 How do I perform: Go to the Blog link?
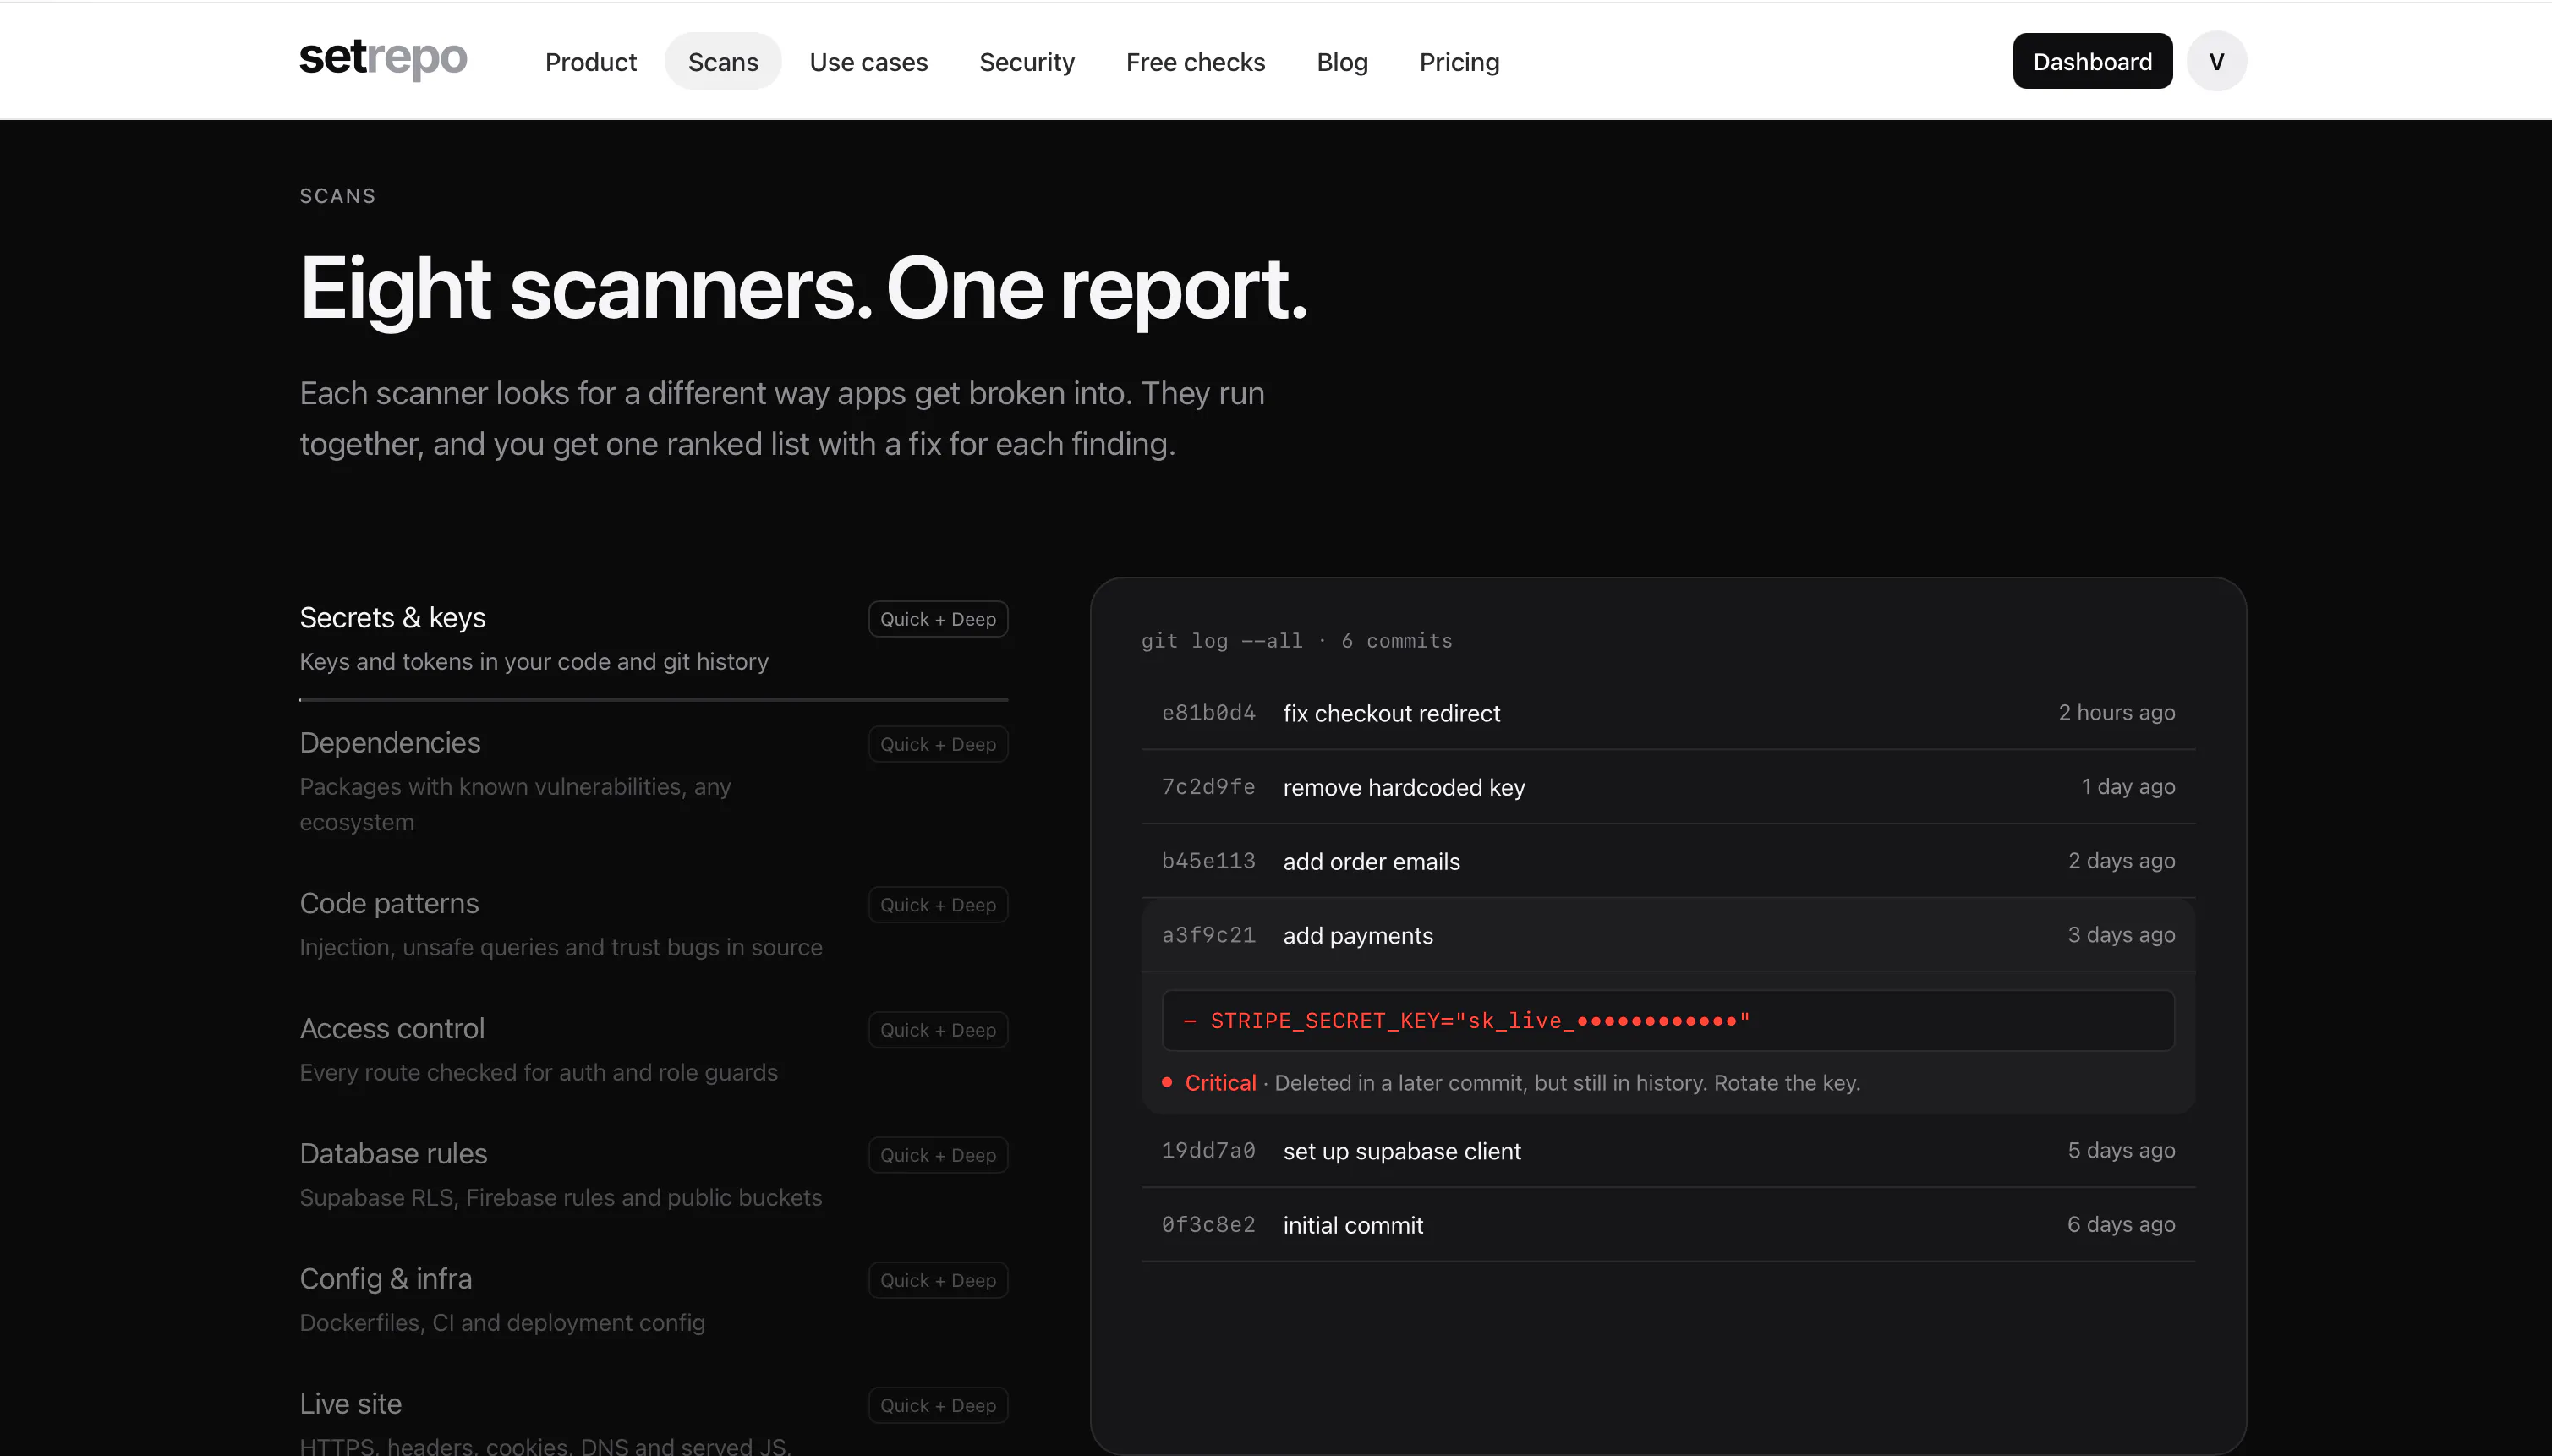click(x=1342, y=62)
